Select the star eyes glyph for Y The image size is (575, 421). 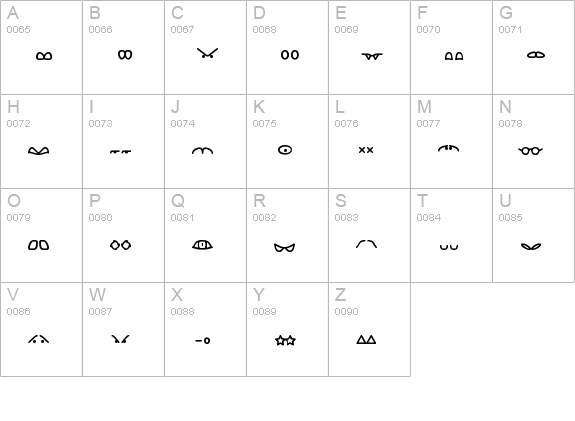click(x=285, y=340)
